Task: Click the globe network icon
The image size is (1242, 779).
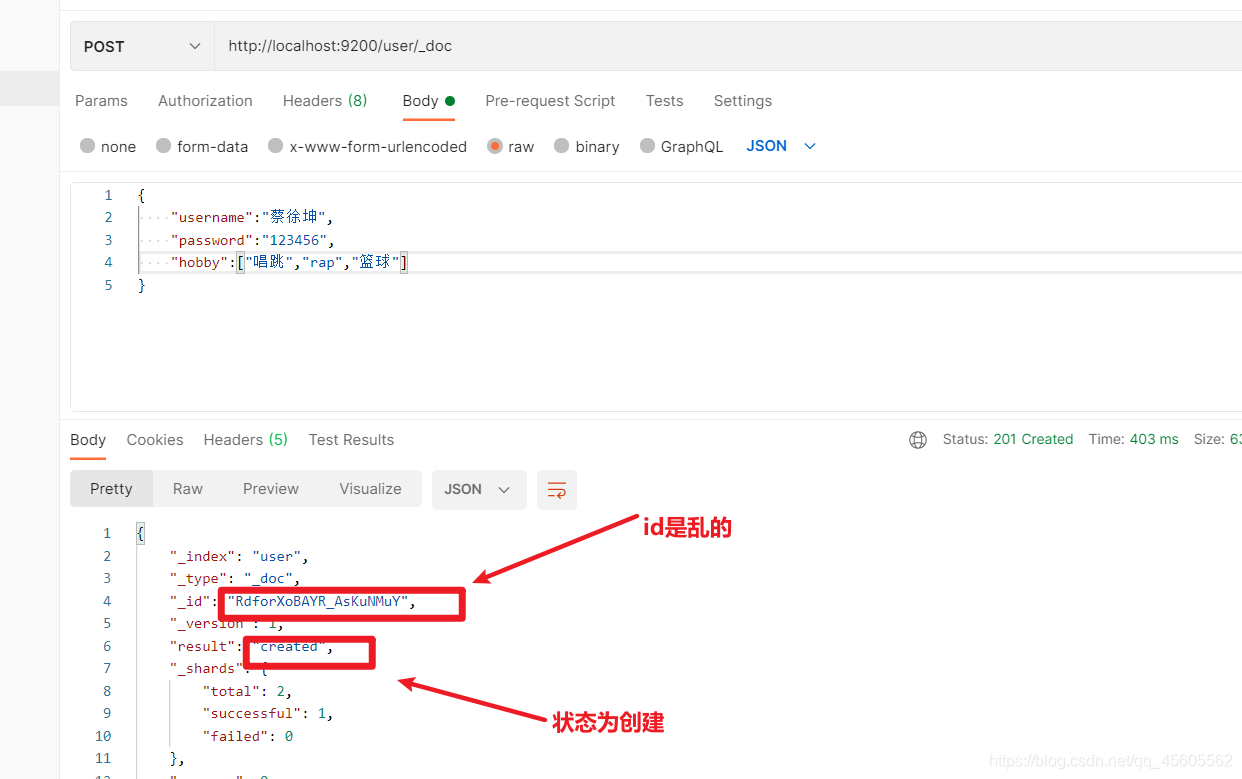Action: (x=918, y=440)
